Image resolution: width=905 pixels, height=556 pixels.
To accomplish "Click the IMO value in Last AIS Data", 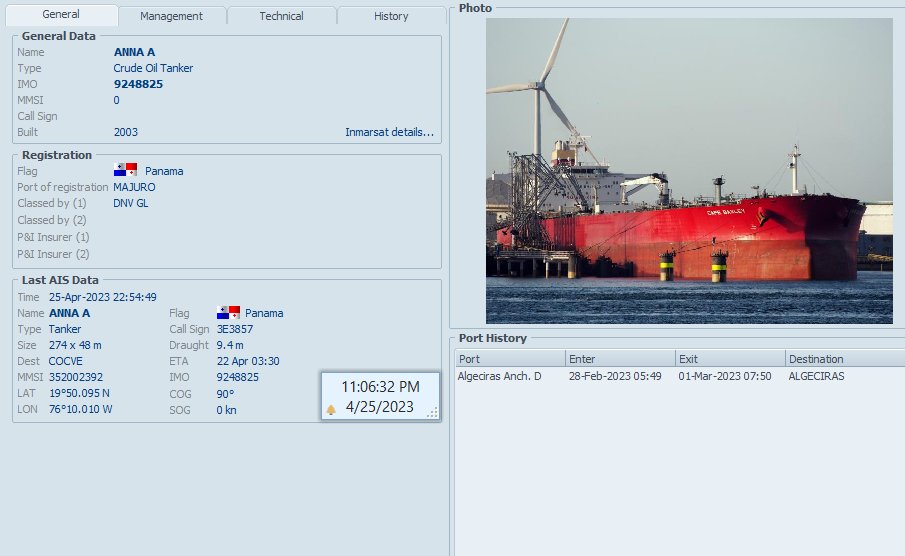I will [x=238, y=377].
